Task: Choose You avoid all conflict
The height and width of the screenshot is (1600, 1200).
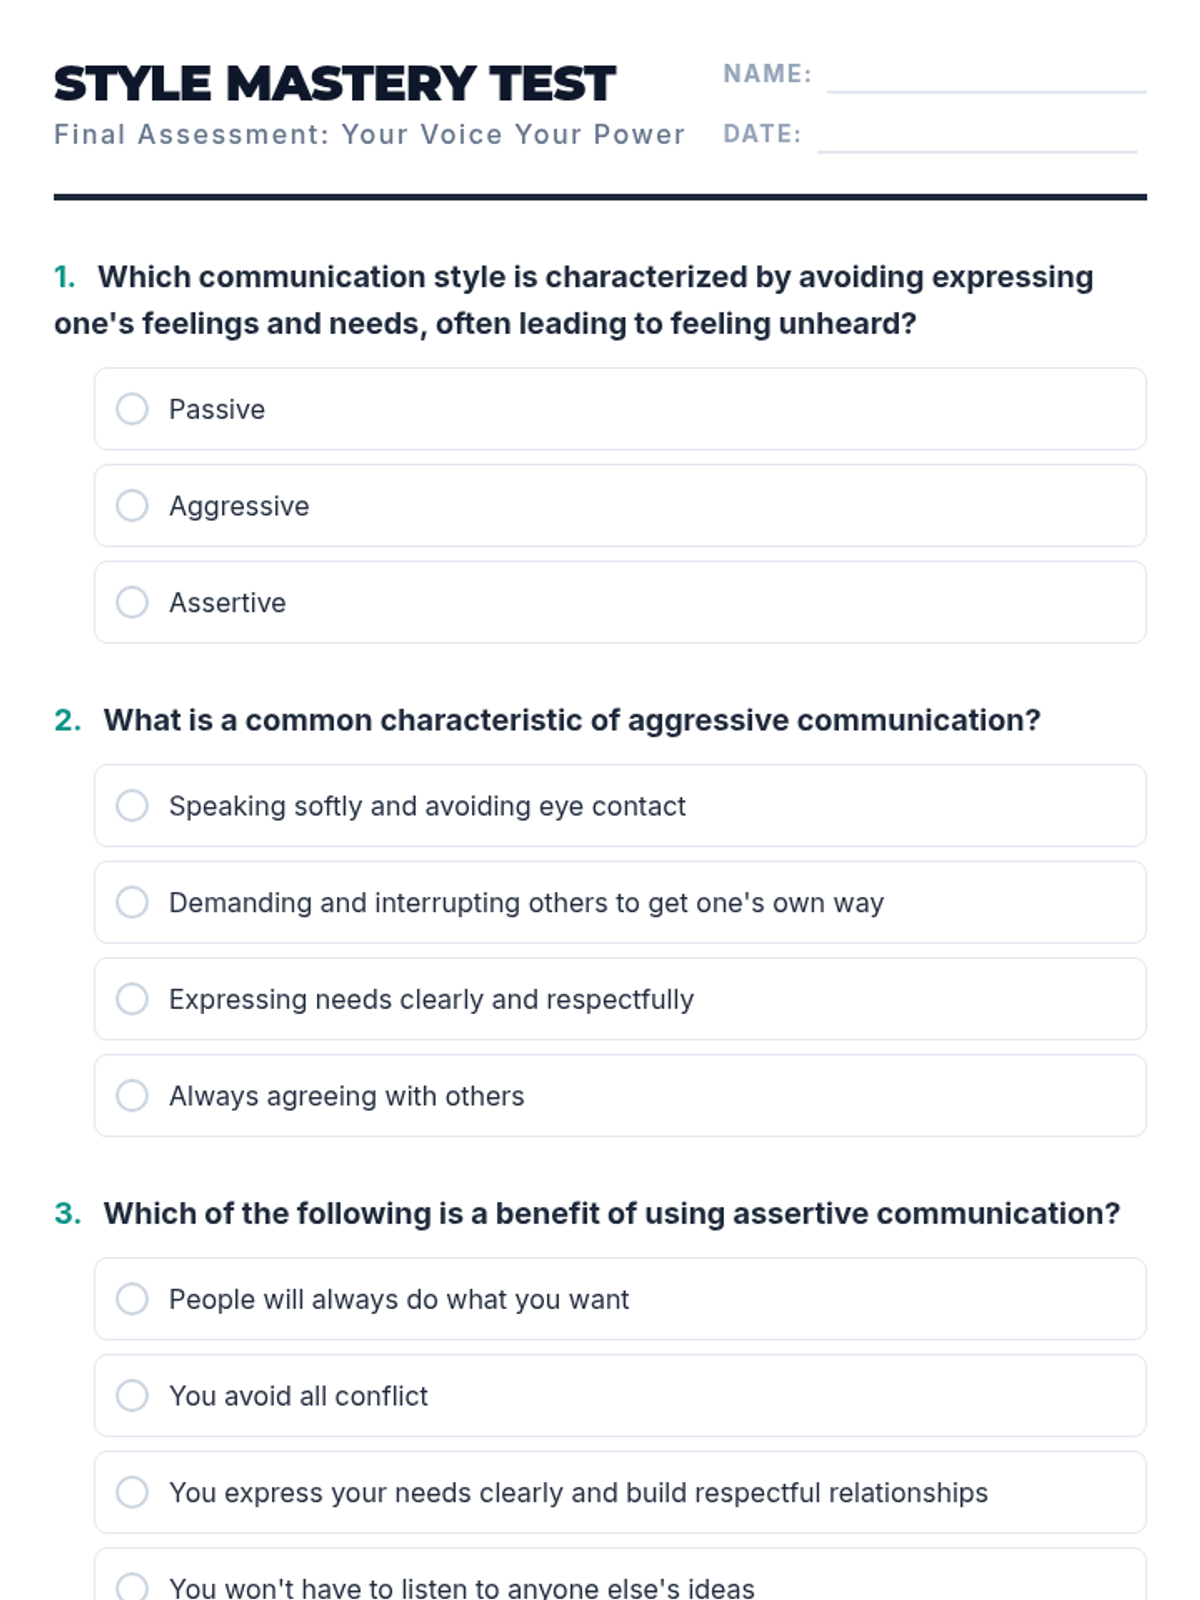Action: [132, 1396]
